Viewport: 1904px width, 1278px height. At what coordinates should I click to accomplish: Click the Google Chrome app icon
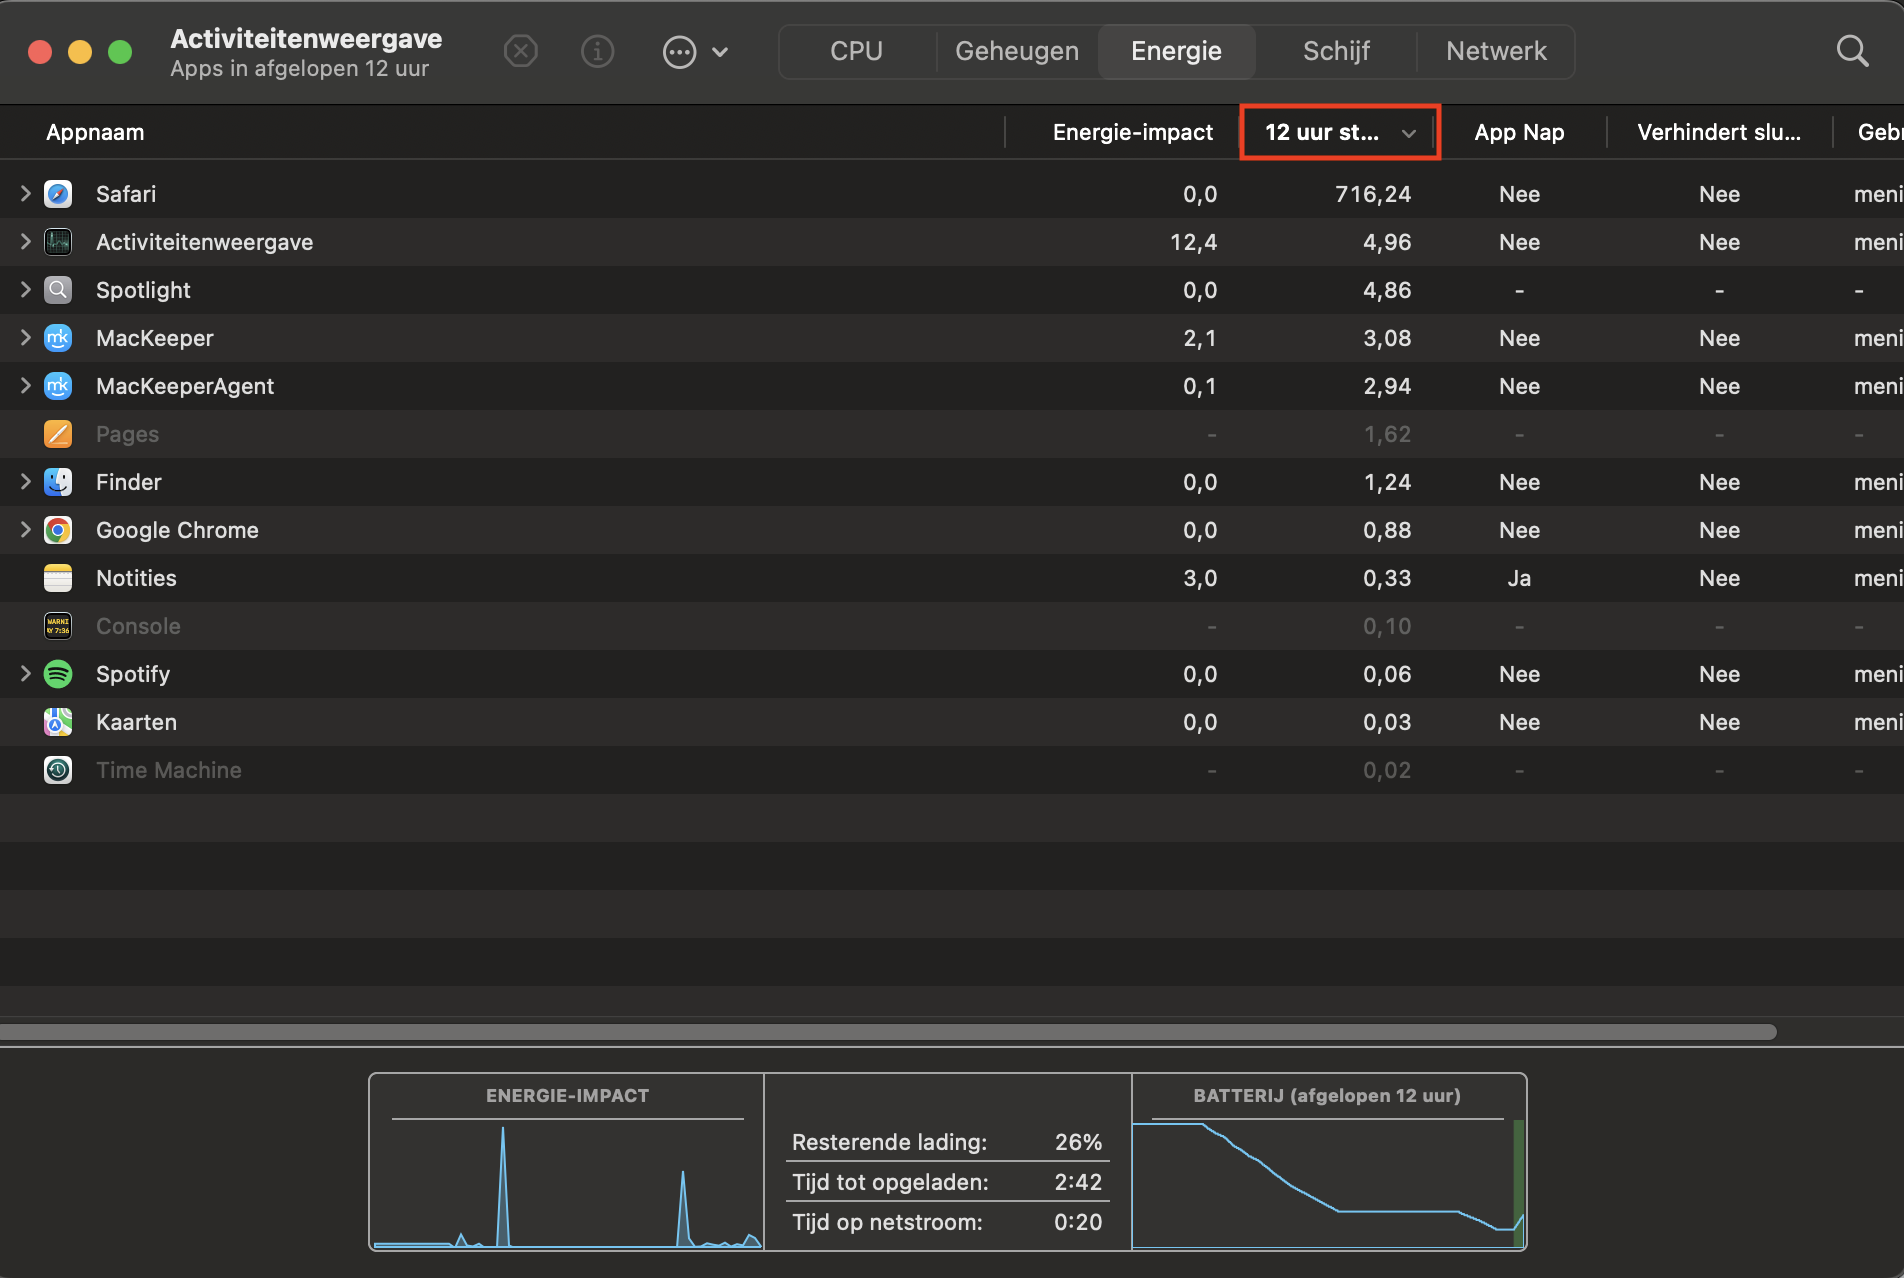point(58,530)
